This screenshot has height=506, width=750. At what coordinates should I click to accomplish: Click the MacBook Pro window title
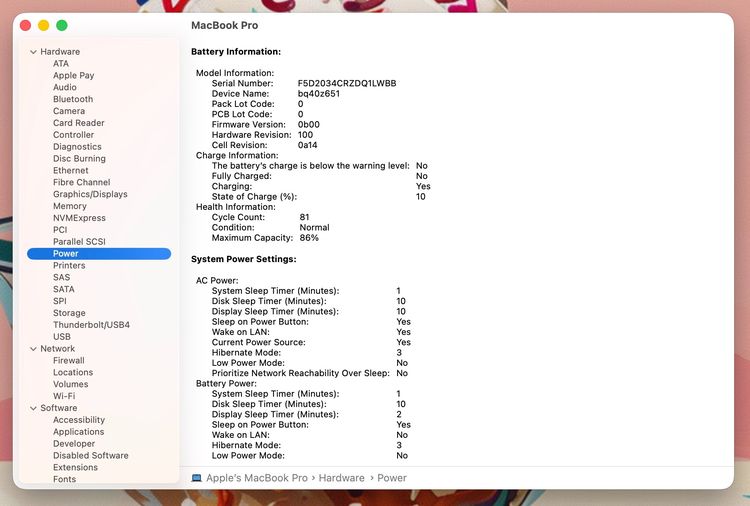tap(224, 25)
